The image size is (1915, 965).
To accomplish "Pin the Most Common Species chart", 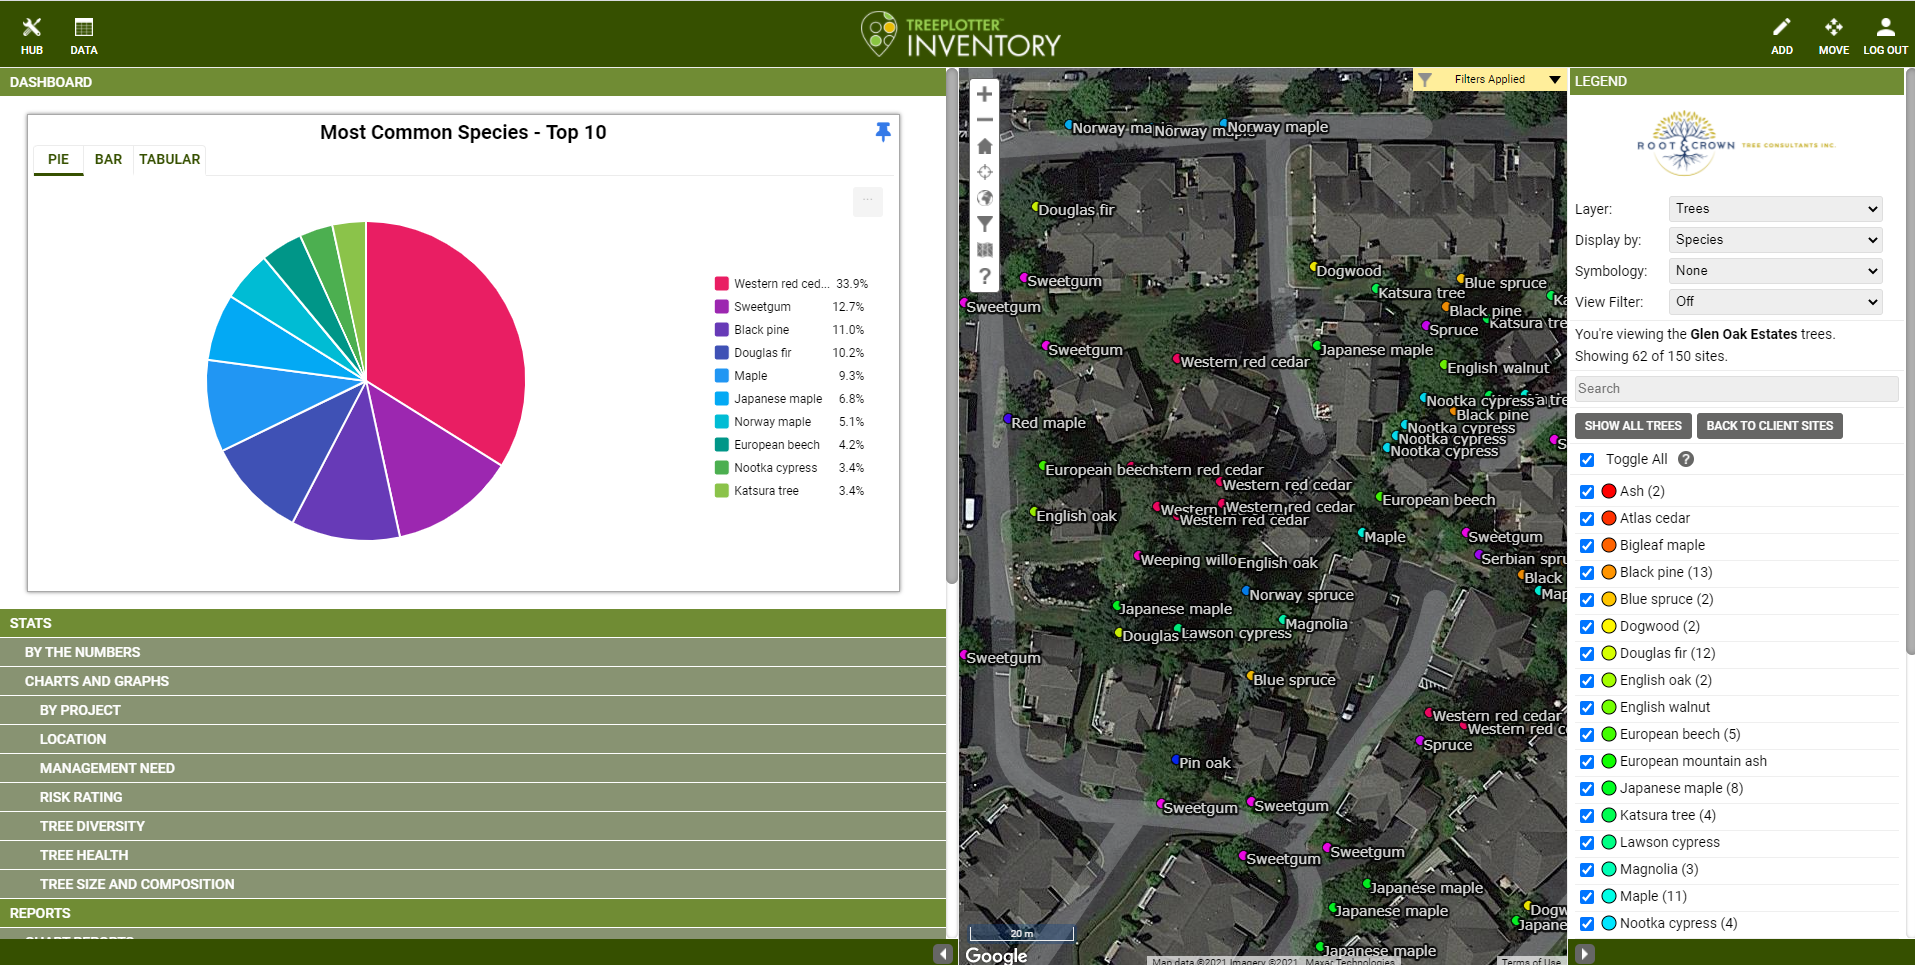I will pos(882,132).
